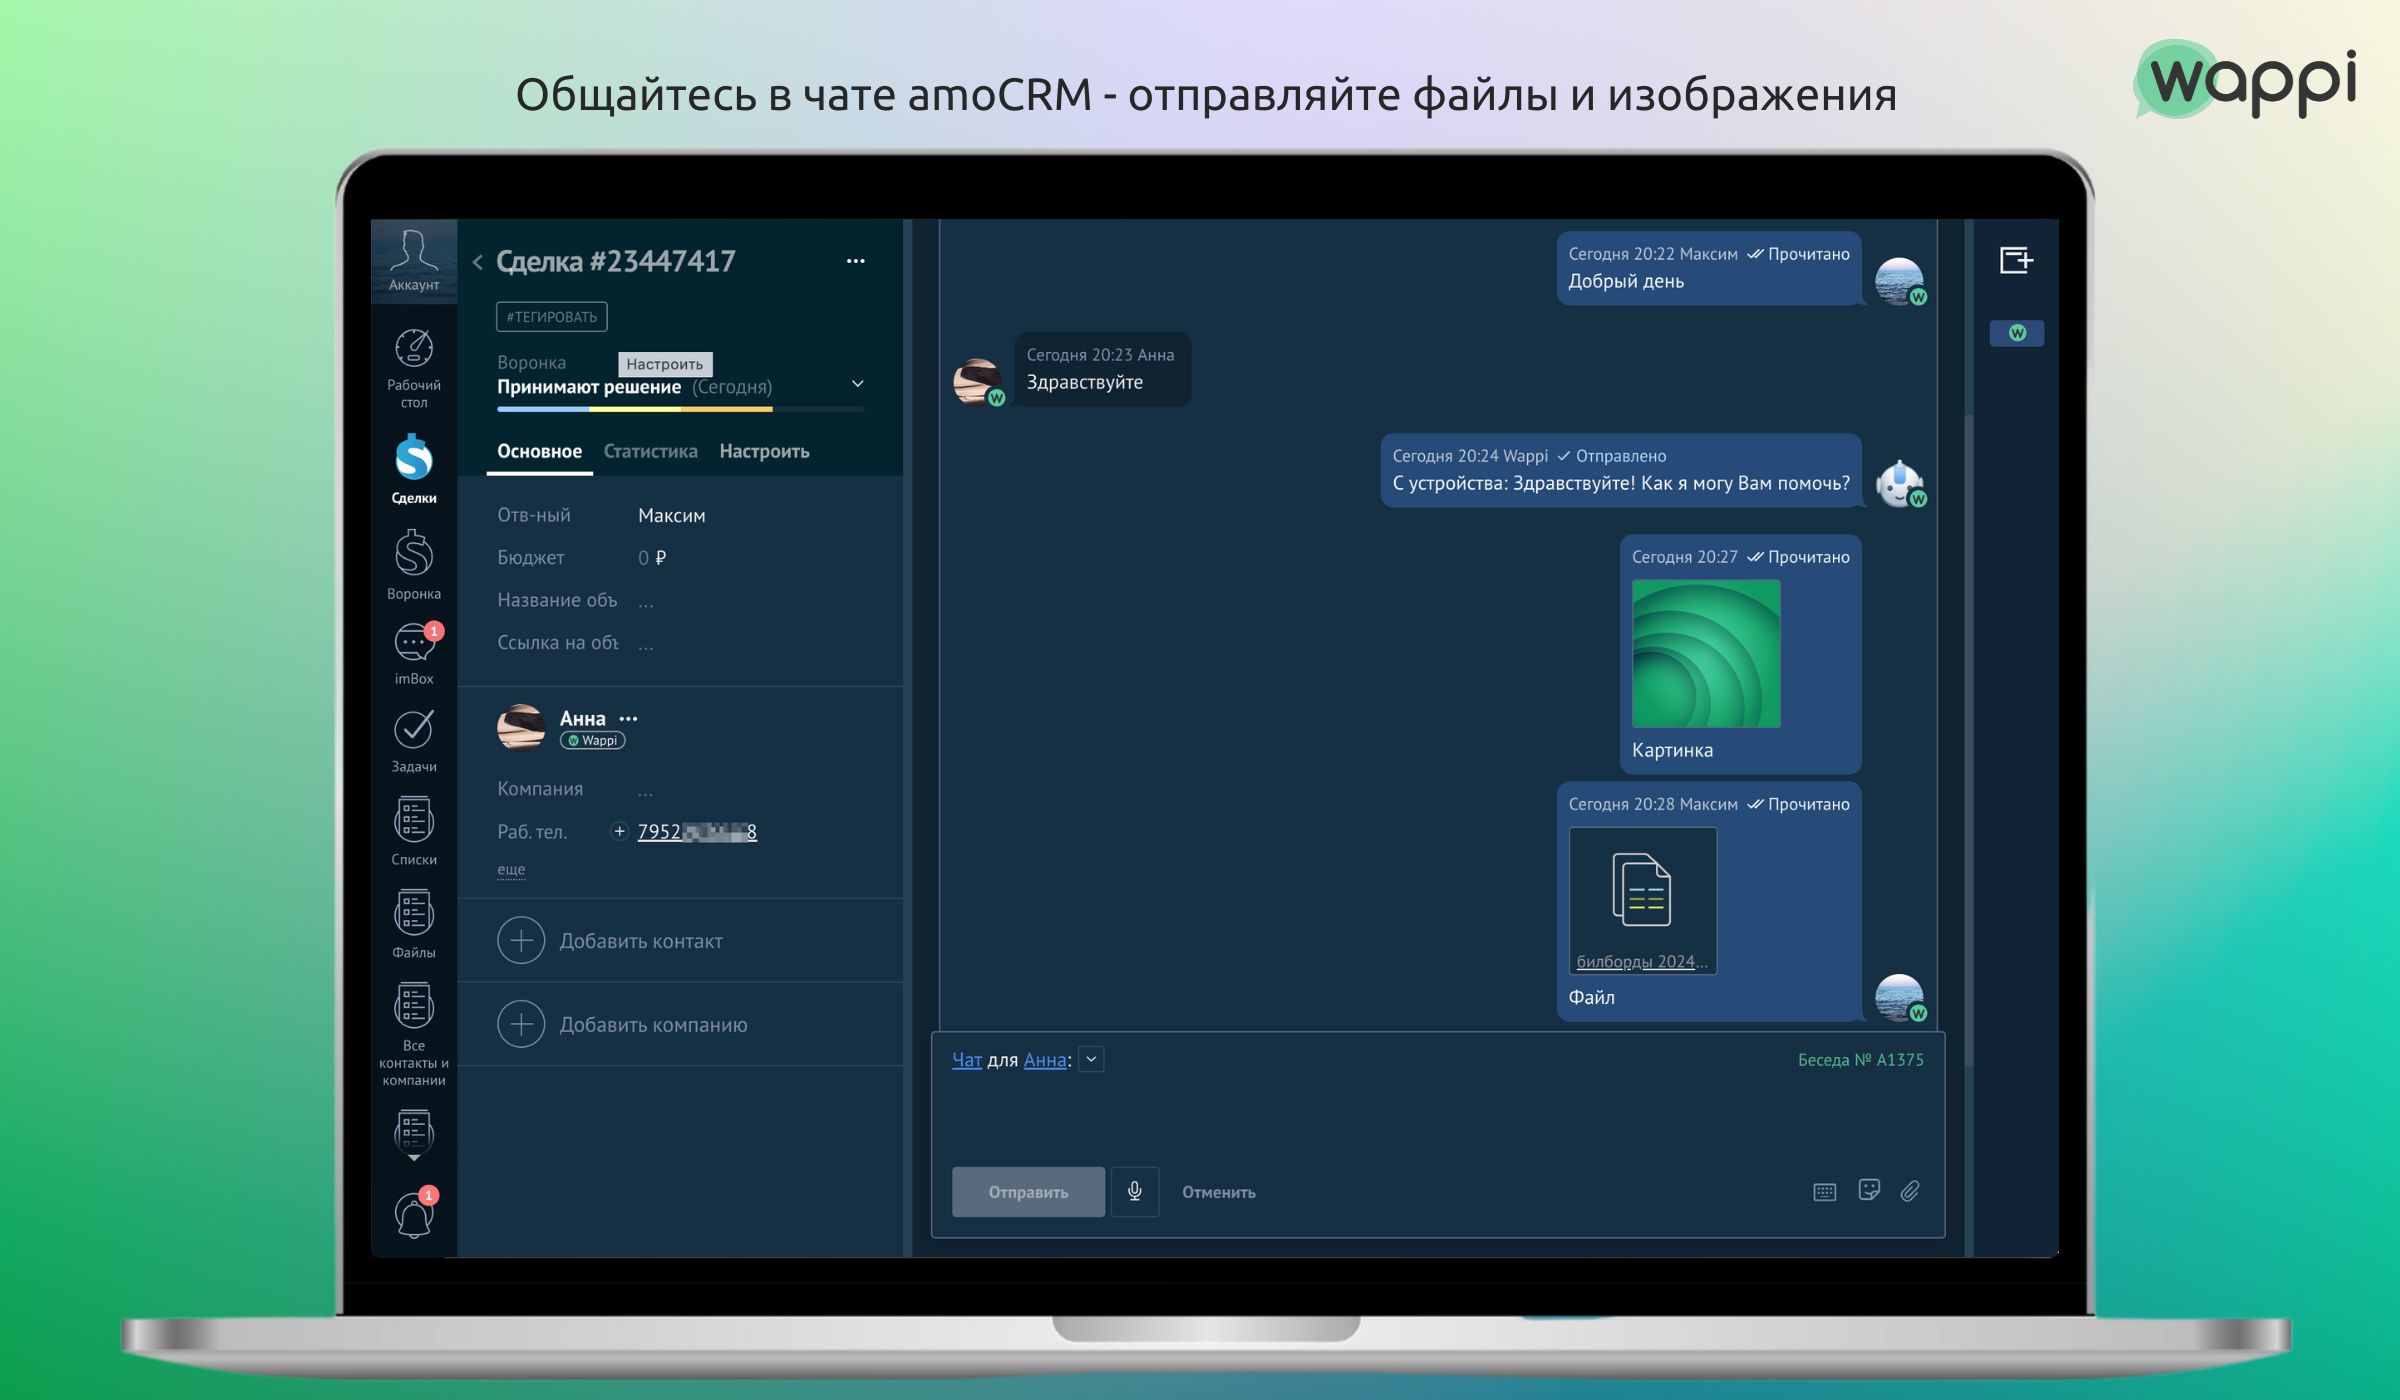The height and width of the screenshot is (1400, 2400).
Task: Click the #ТЕГИРОВАТЬ tag button
Action: point(552,317)
